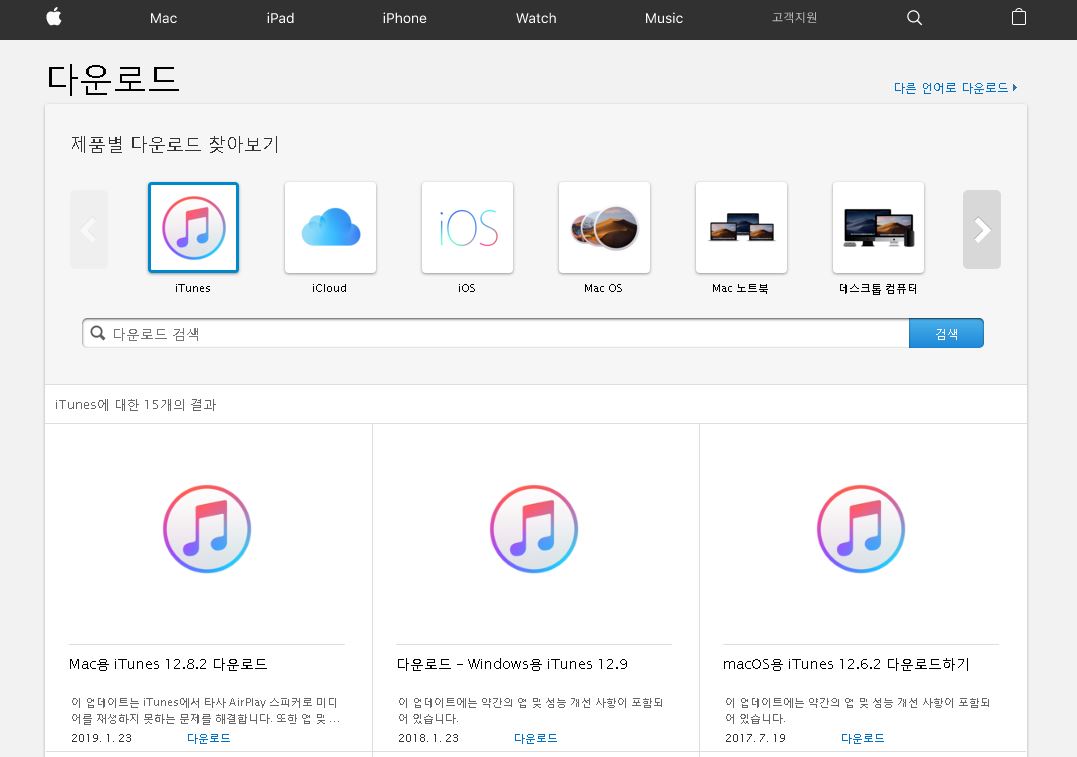Screen dimensions: 1077x757
Task: Click the date text 2017. 7. 19
Action: click(x=756, y=738)
